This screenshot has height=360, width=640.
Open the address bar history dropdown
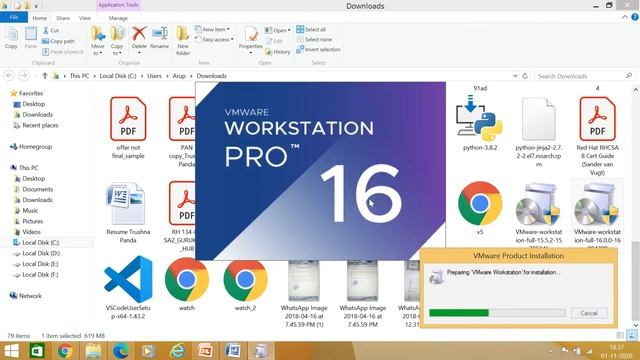click(x=515, y=76)
